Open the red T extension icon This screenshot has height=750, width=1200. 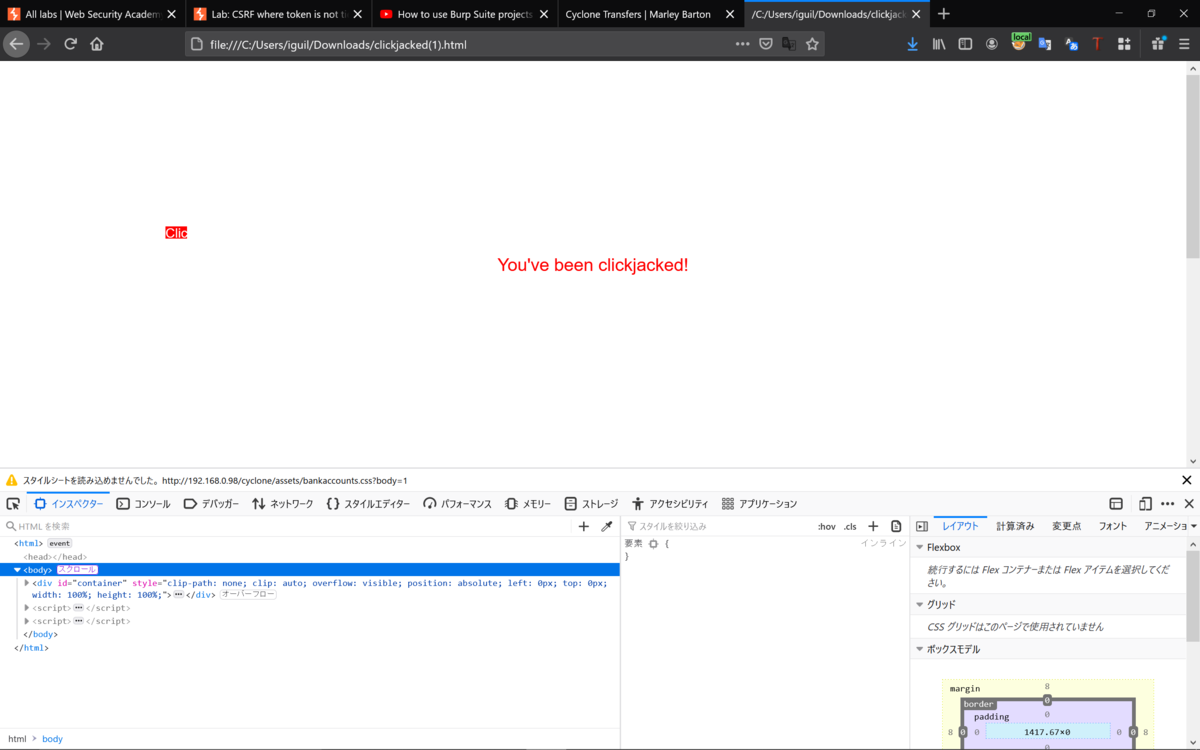(x=1097, y=44)
